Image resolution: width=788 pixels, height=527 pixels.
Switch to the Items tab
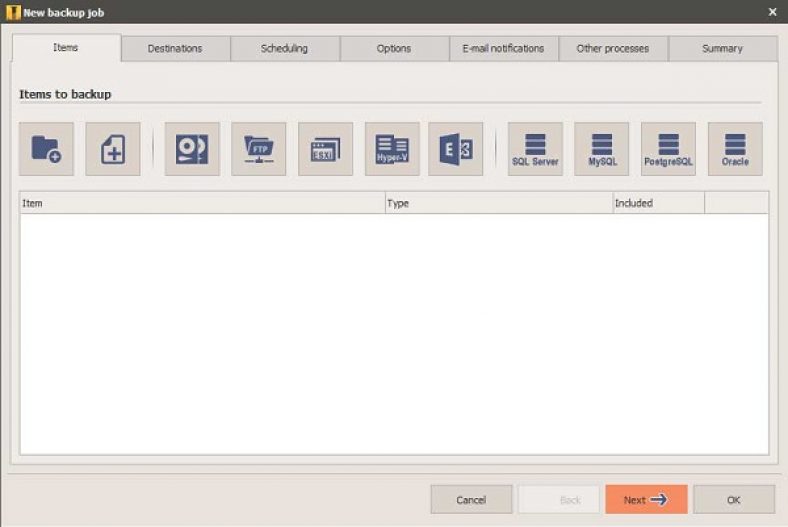click(66, 48)
